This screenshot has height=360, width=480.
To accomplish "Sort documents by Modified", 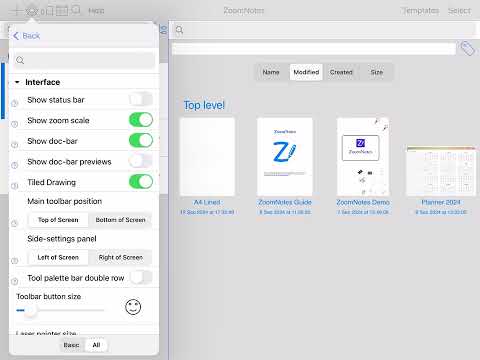I will point(306,72).
